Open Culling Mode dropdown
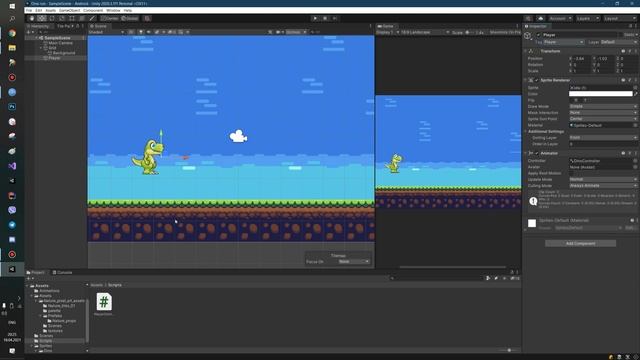The image size is (640, 360). pos(603,185)
